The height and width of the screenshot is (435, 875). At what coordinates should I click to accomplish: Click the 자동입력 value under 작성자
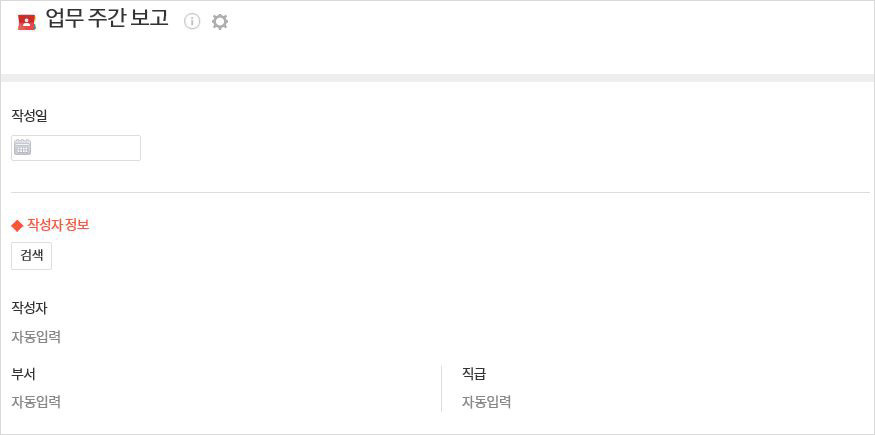point(36,337)
